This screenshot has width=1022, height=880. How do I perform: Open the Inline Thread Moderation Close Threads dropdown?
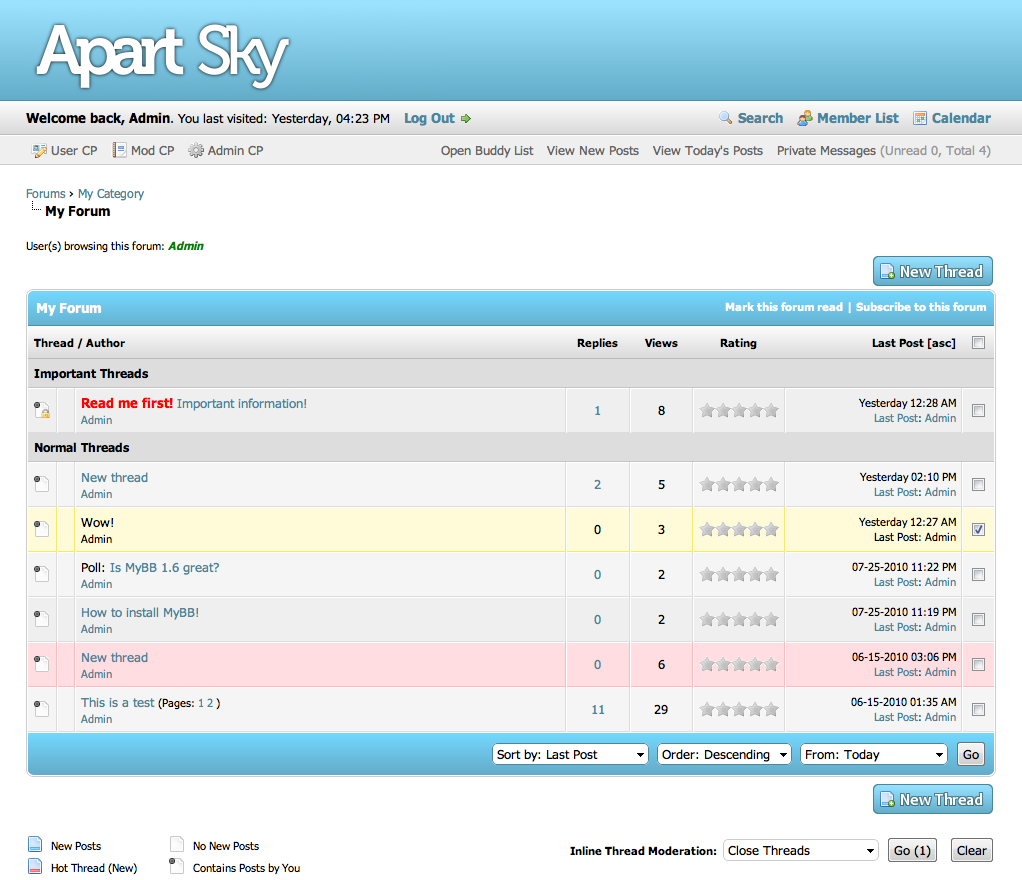click(x=800, y=851)
